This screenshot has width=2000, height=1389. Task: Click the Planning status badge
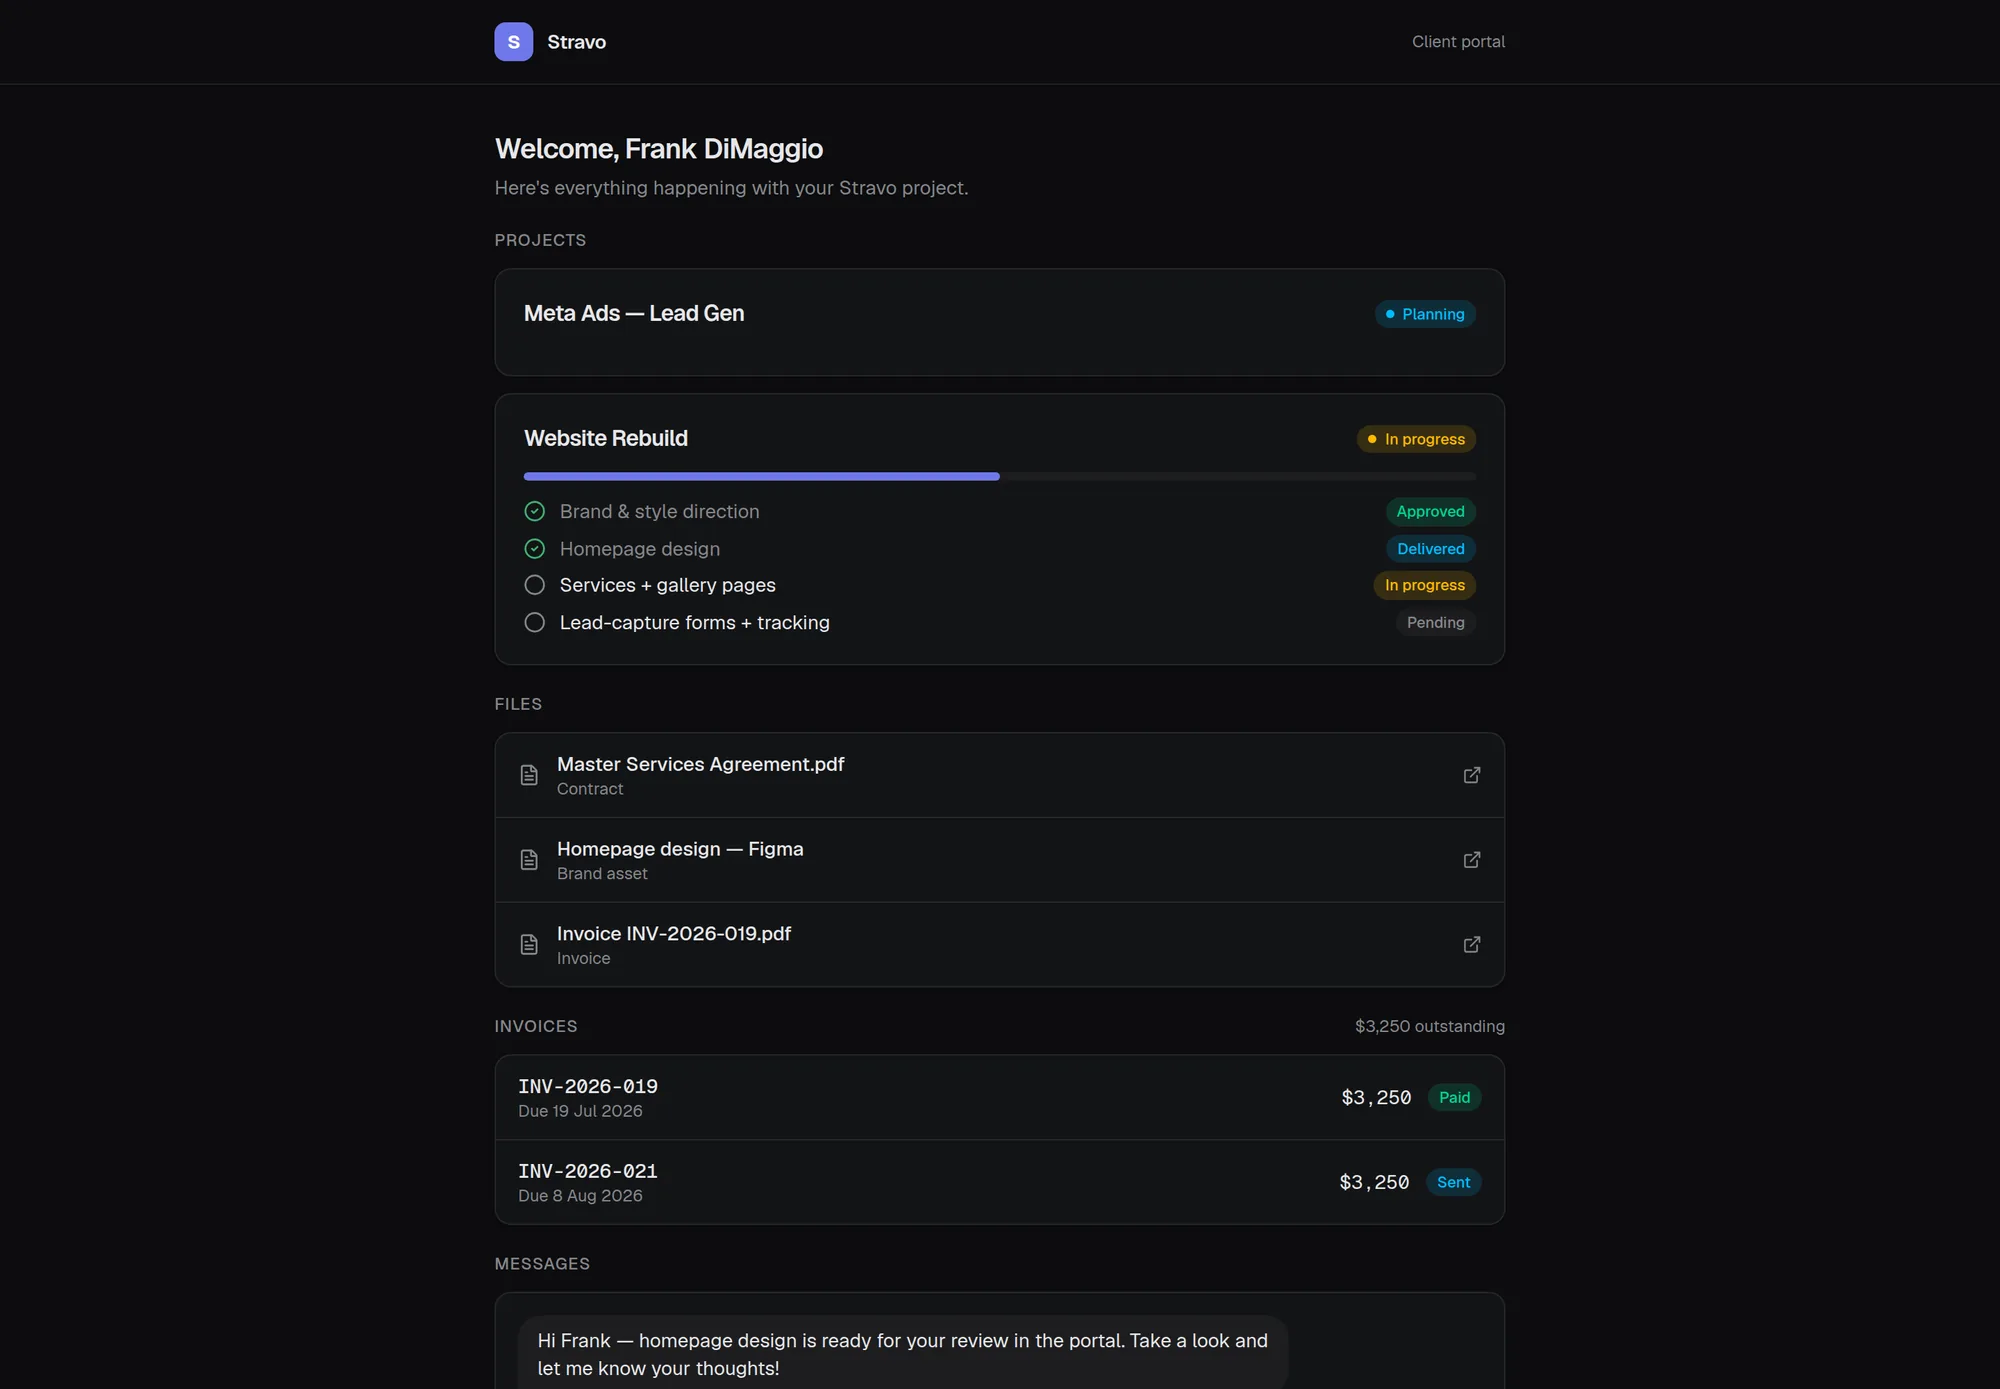[1425, 314]
